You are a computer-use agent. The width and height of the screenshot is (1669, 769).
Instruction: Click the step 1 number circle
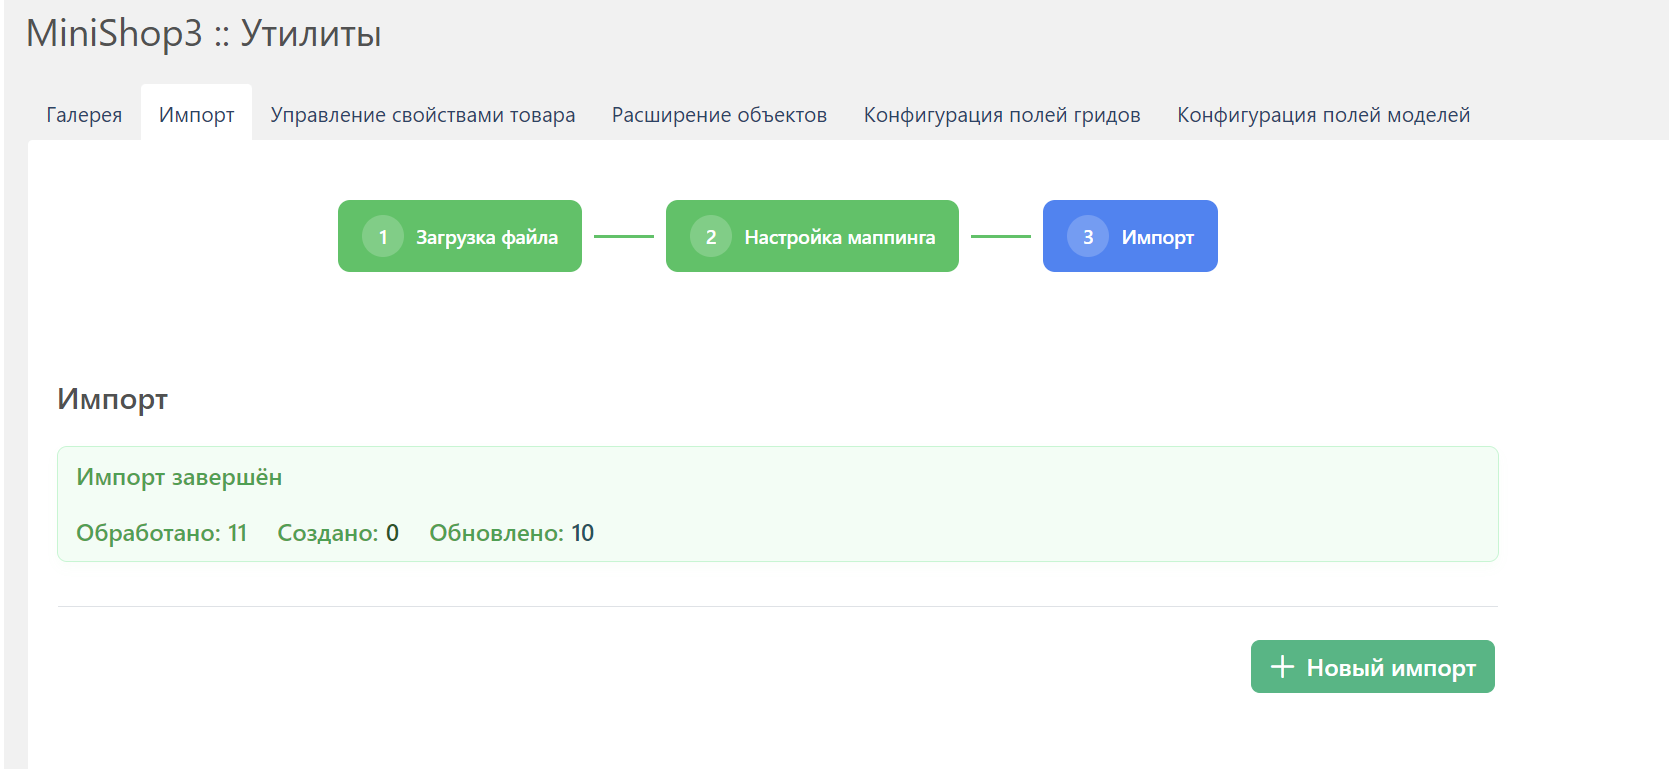(382, 237)
